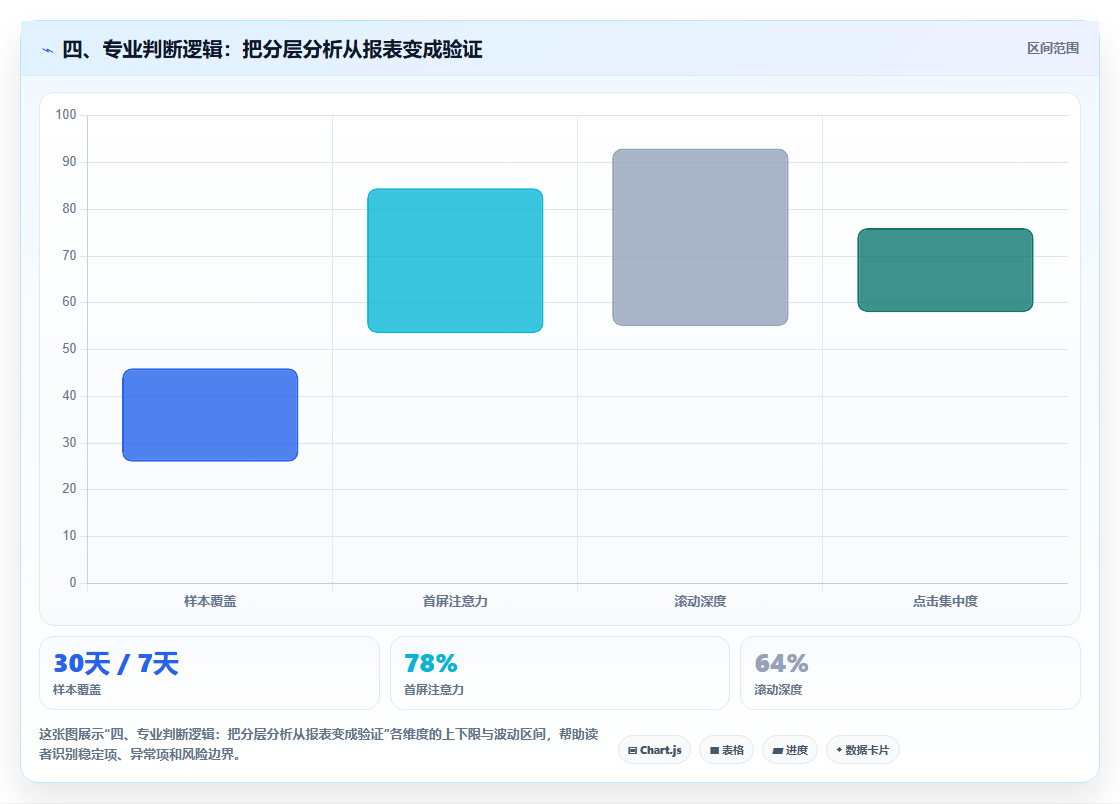
Task: Click the cyan 首屏注意力 range bar
Action: (x=455, y=261)
